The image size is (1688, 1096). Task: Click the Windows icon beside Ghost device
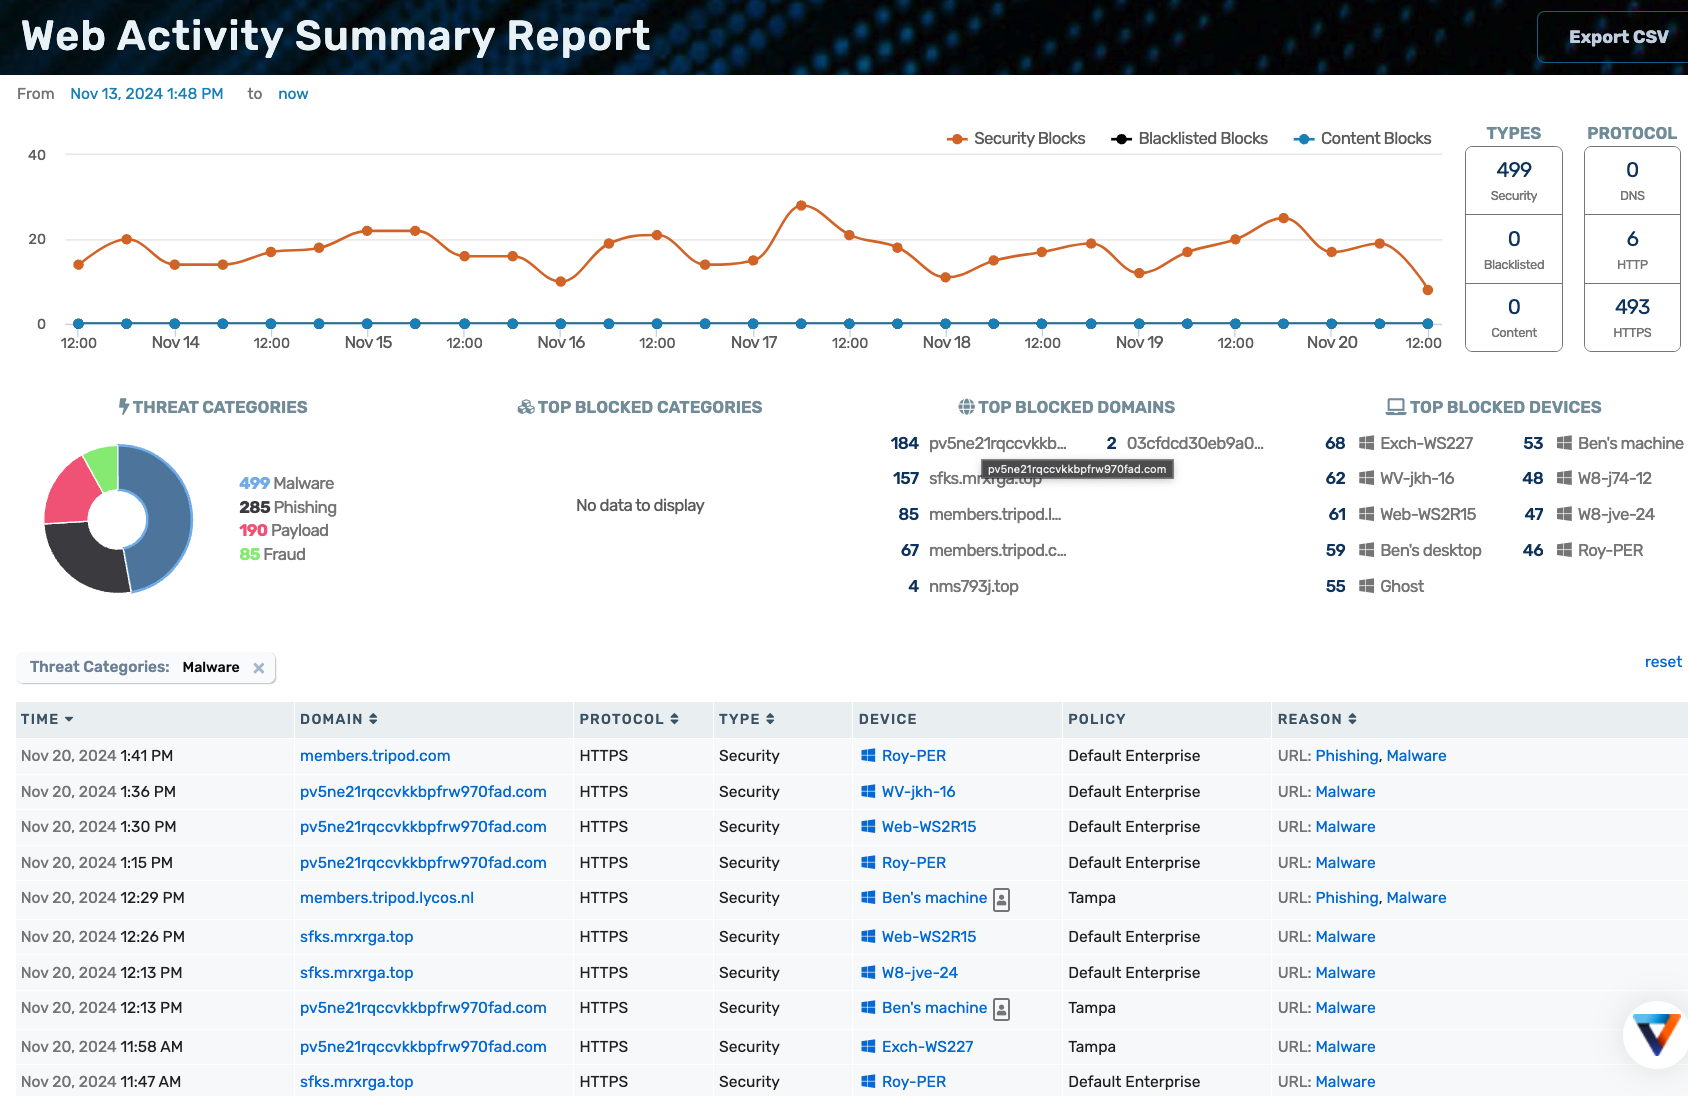(1366, 586)
